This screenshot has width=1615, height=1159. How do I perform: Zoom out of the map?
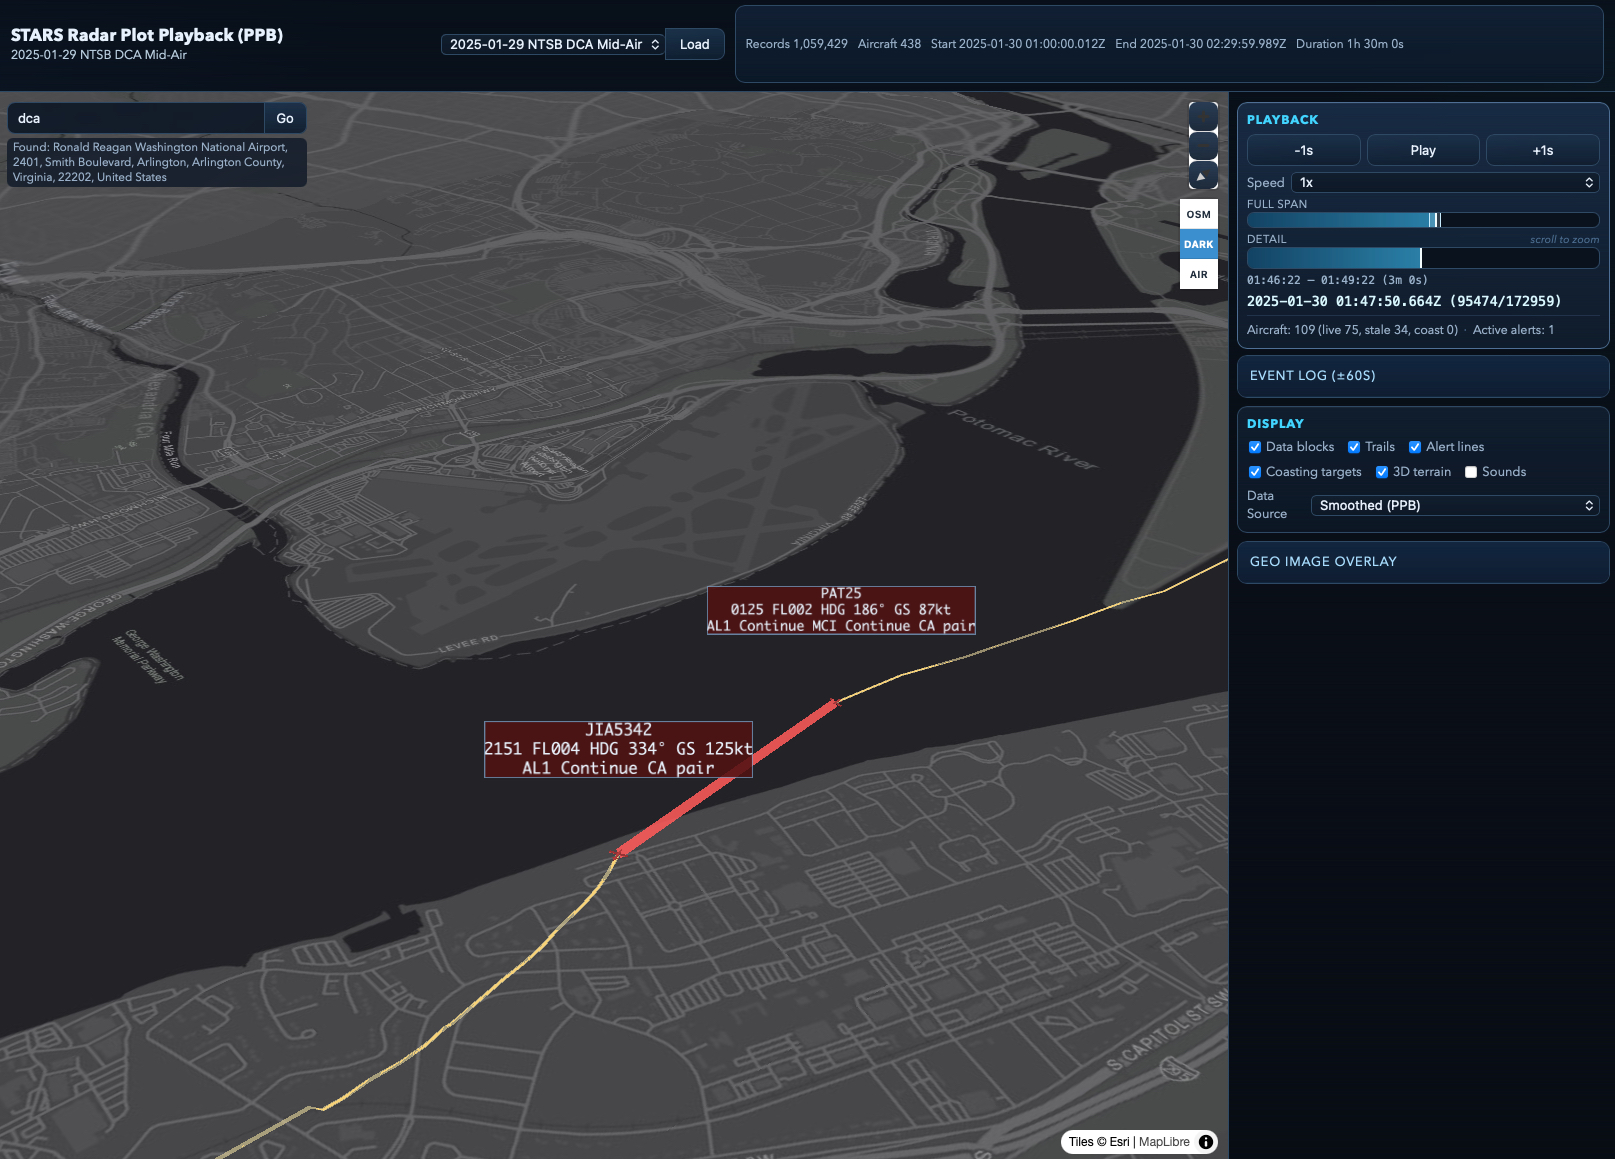pyautogui.click(x=1203, y=147)
